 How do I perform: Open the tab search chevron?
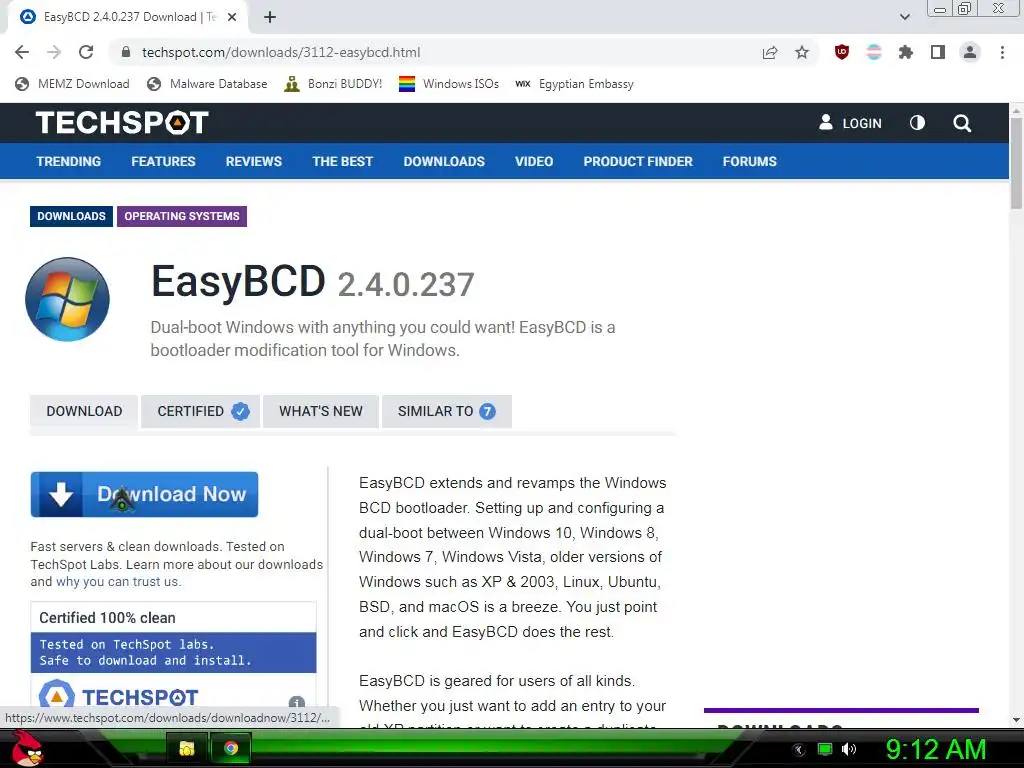click(x=904, y=17)
